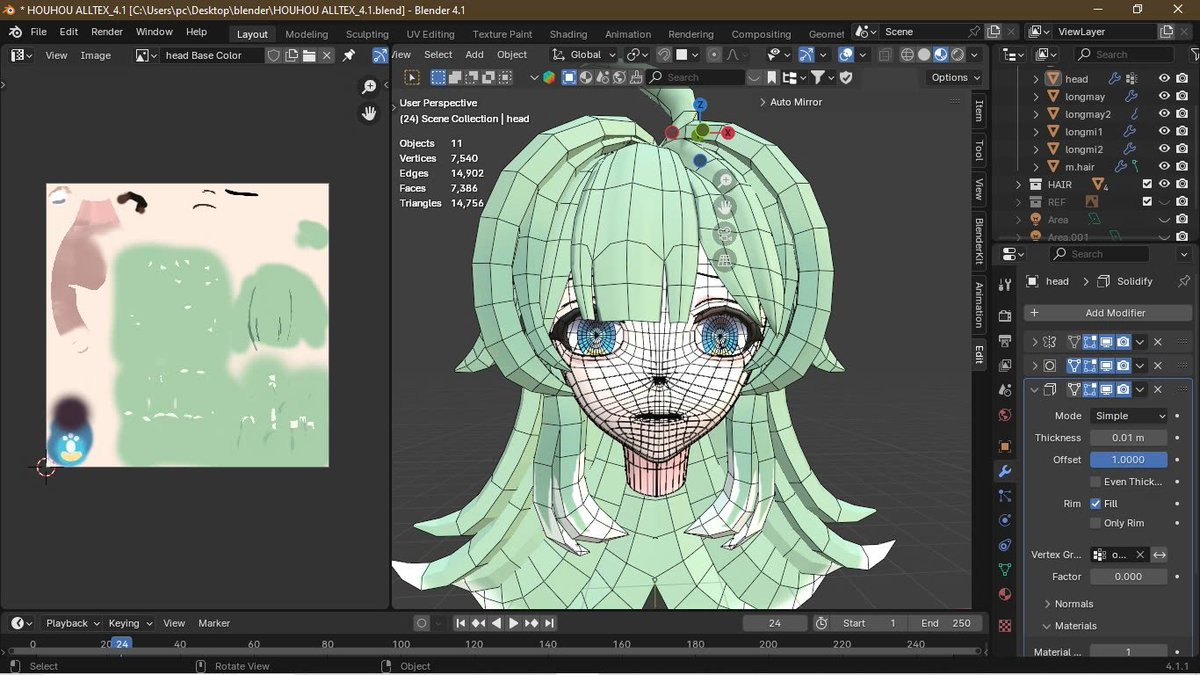Toggle camera view gizmo in viewport

pos(725,234)
